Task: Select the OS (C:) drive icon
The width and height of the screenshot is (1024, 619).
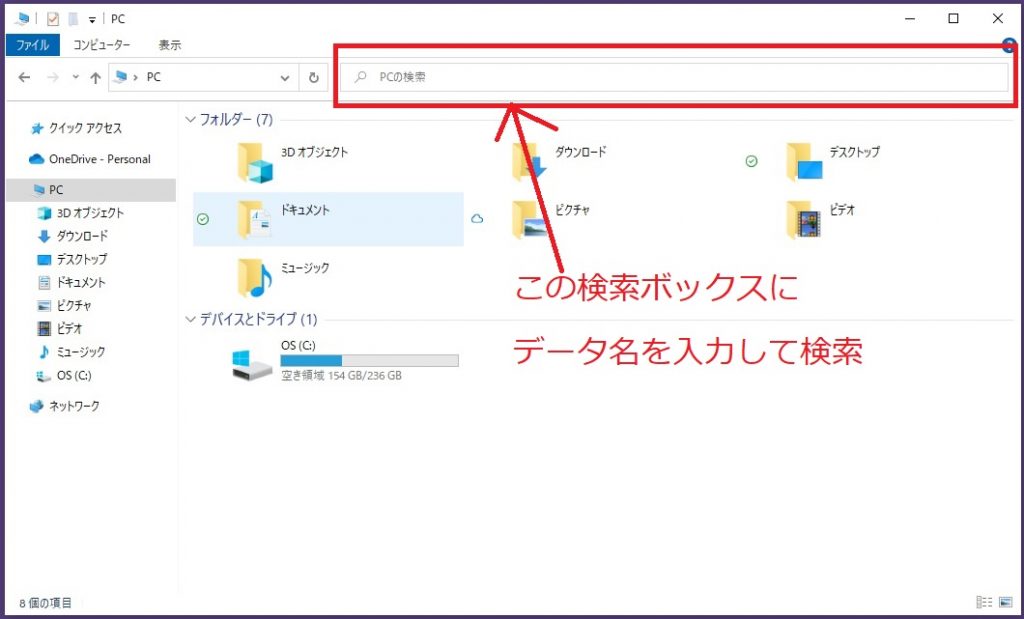Action: 252,363
